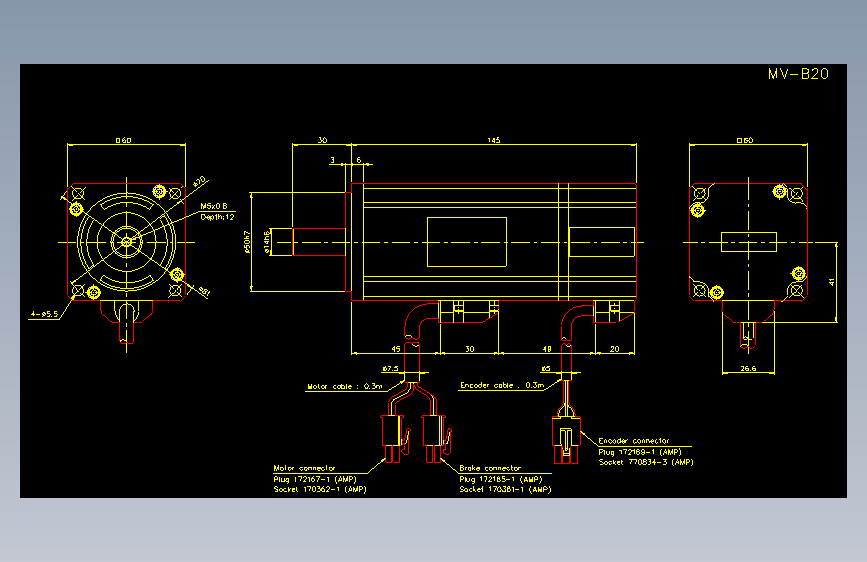Click the M5x0.8 thread callout
The image size is (867, 562).
[x=214, y=206]
